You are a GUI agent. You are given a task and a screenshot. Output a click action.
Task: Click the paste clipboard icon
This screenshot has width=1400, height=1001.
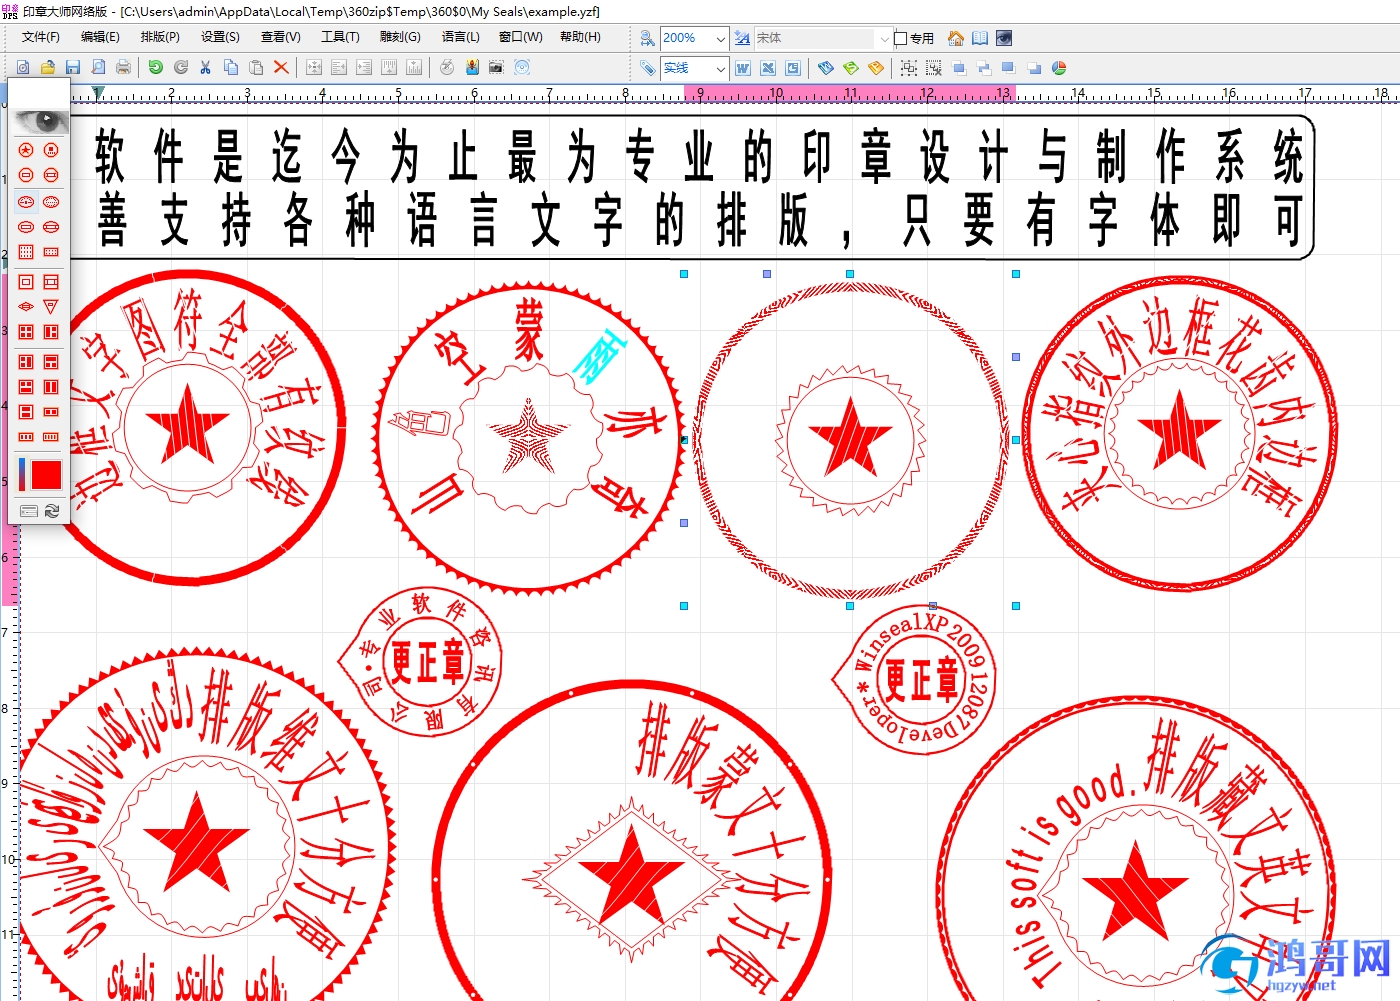pyautogui.click(x=256, y=67)
